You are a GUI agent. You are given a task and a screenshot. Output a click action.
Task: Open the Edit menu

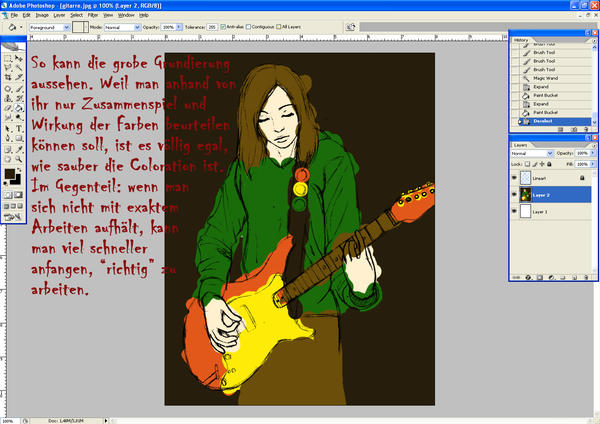tap(26, 15)
